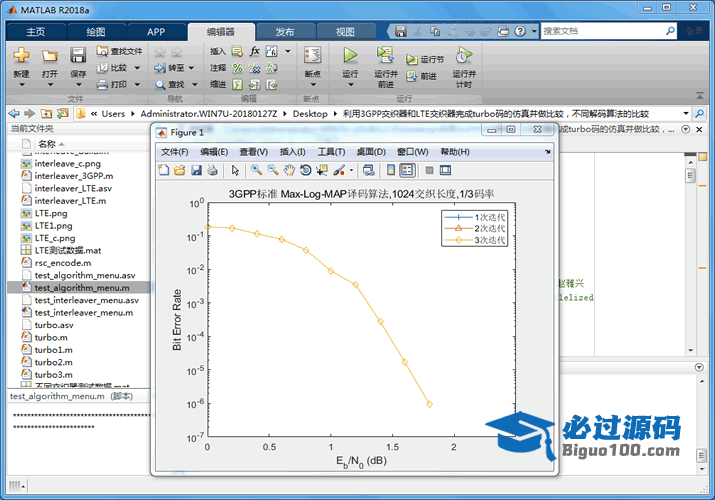Click the Find Files (查找文件) icon
Viewport: 715px width, 500px height.
pyautogui.click(x=102, y=51)
